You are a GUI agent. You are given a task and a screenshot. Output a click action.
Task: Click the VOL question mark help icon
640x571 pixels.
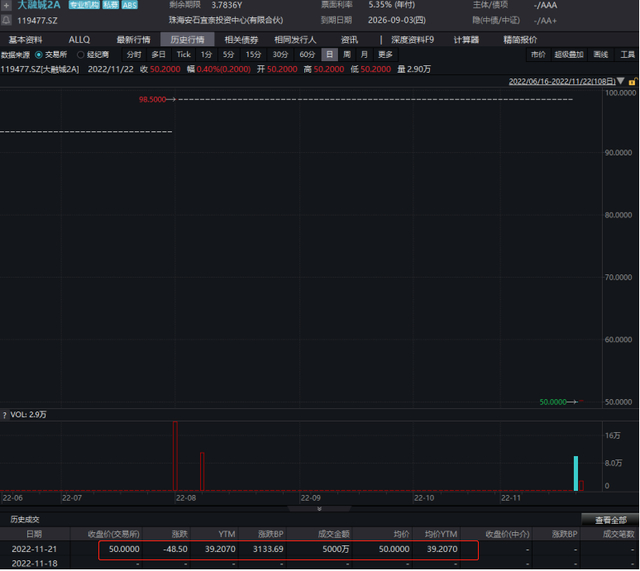[4, 415]
